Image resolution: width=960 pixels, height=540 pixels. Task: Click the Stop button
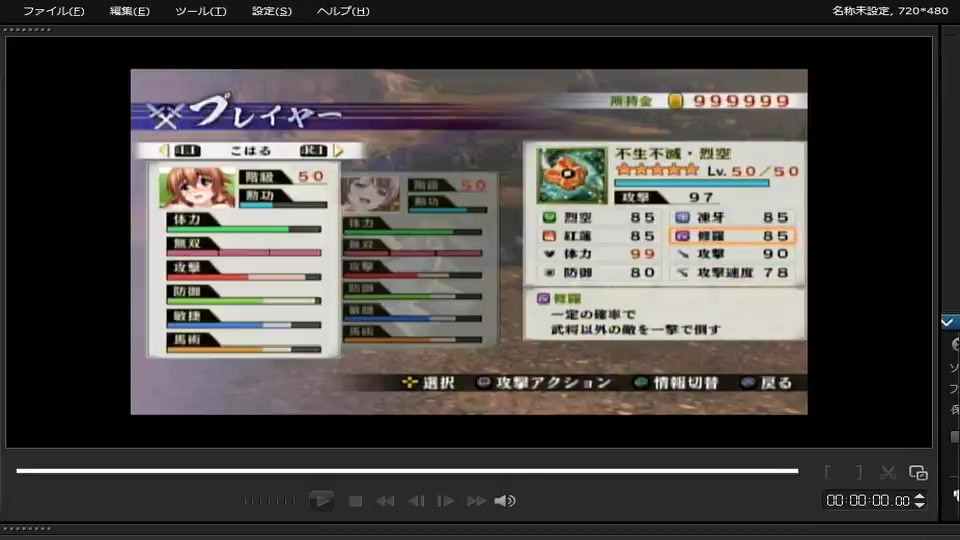355,501
